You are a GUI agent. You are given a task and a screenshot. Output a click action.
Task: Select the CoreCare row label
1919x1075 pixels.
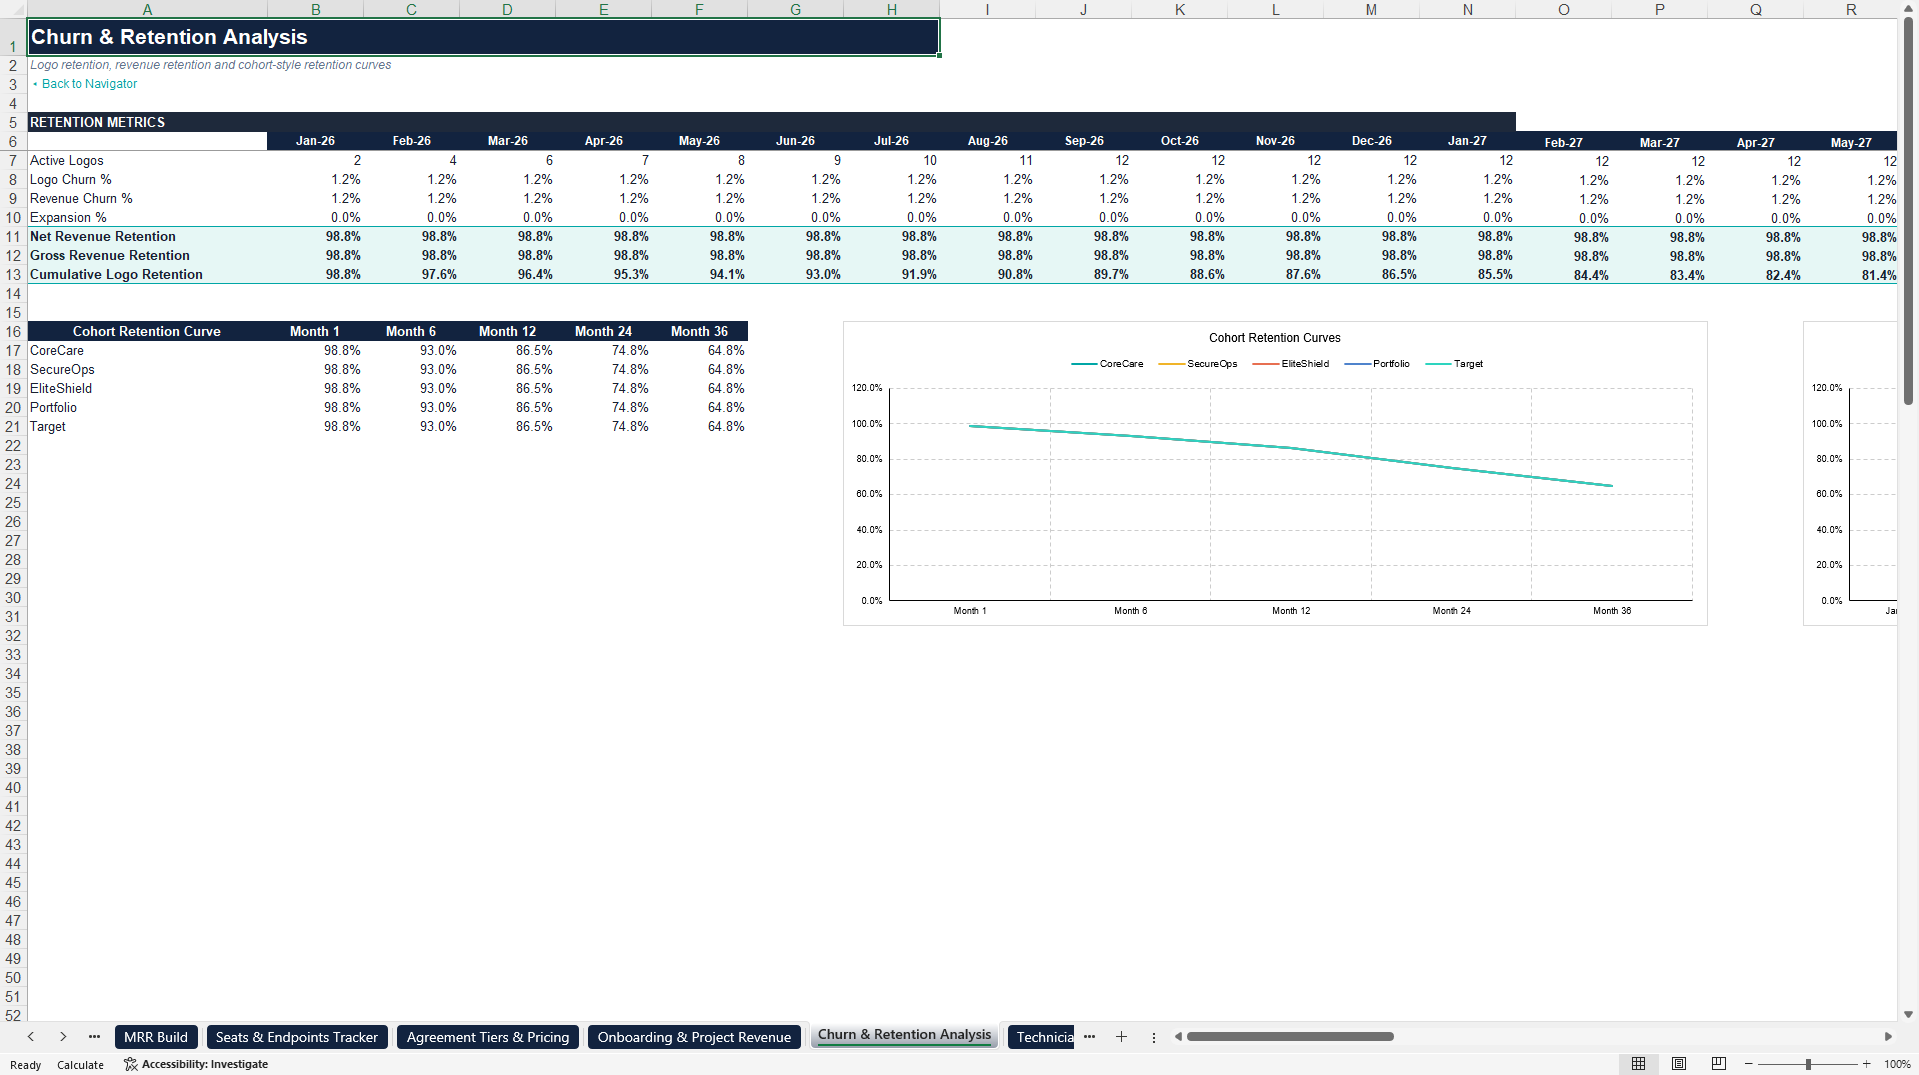pyautogui.click(x=147, y=350)
